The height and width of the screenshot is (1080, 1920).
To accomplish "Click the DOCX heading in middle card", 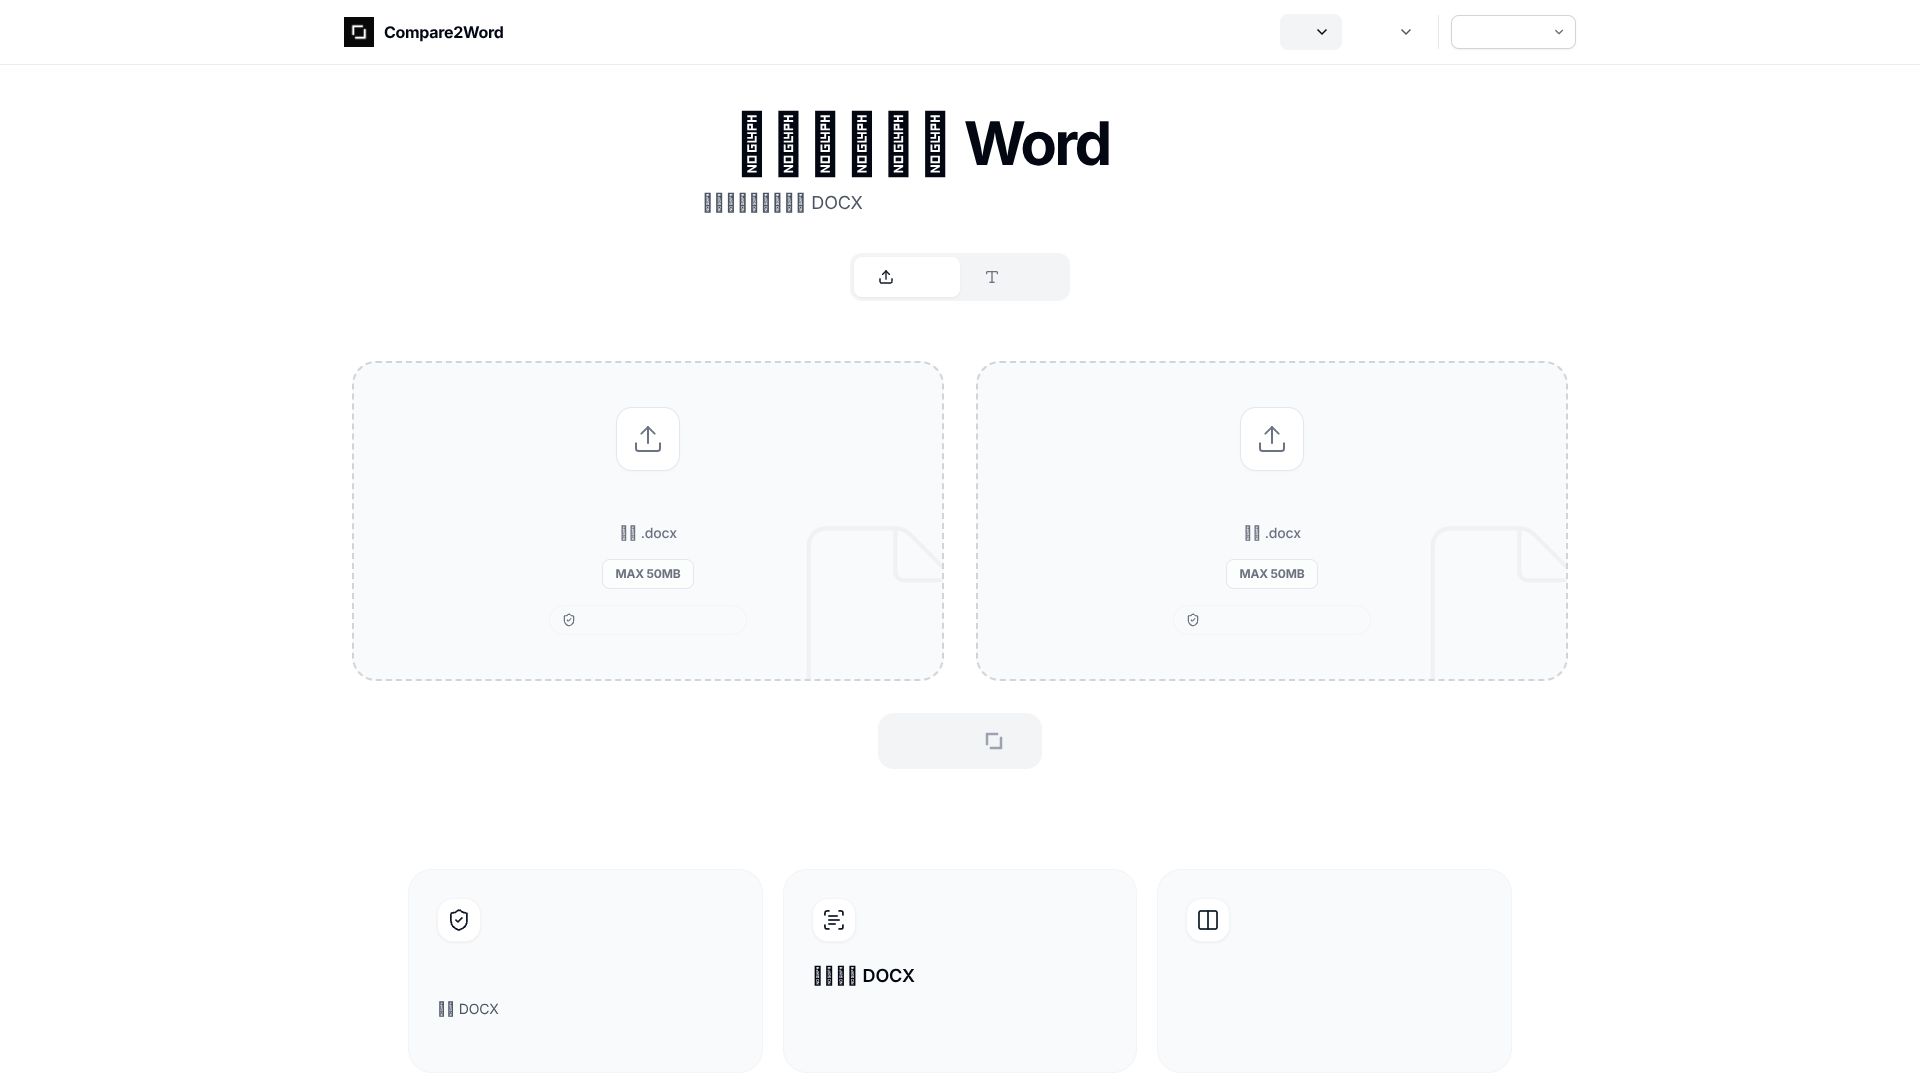I will click(x=864, y=976).
